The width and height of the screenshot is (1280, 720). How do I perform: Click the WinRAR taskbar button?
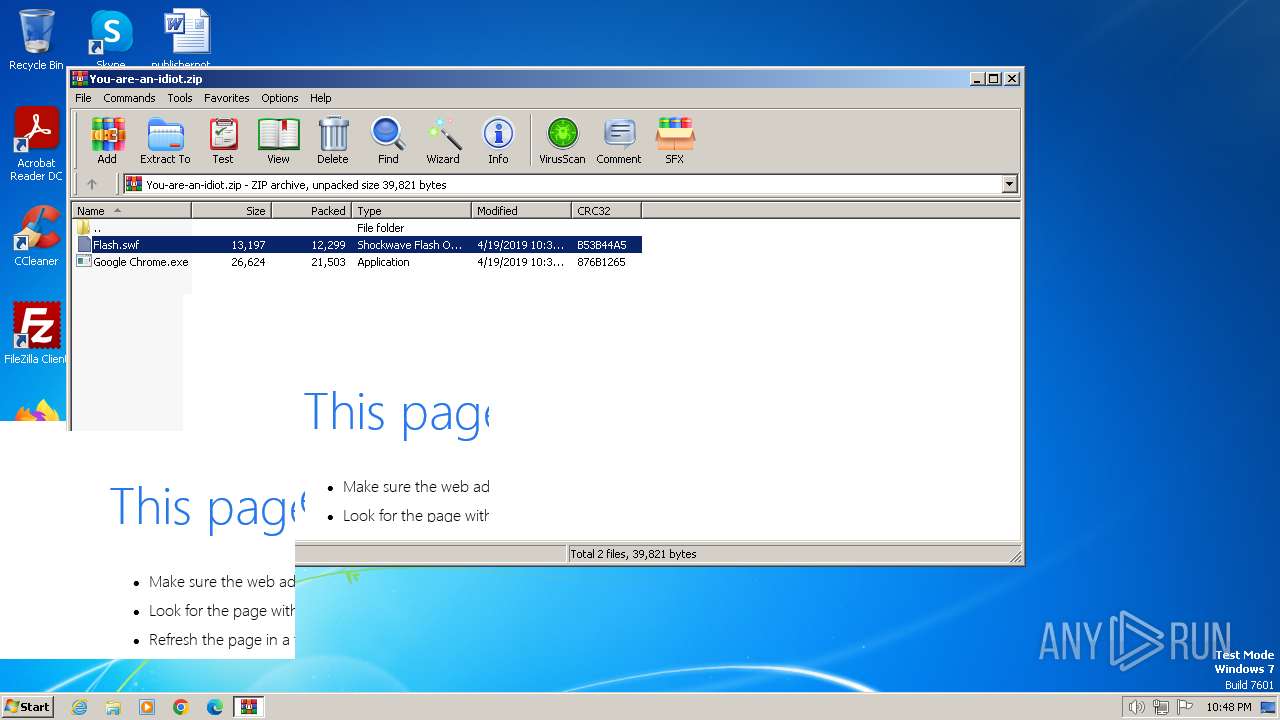pyautogui.click(x=248, y=707)
